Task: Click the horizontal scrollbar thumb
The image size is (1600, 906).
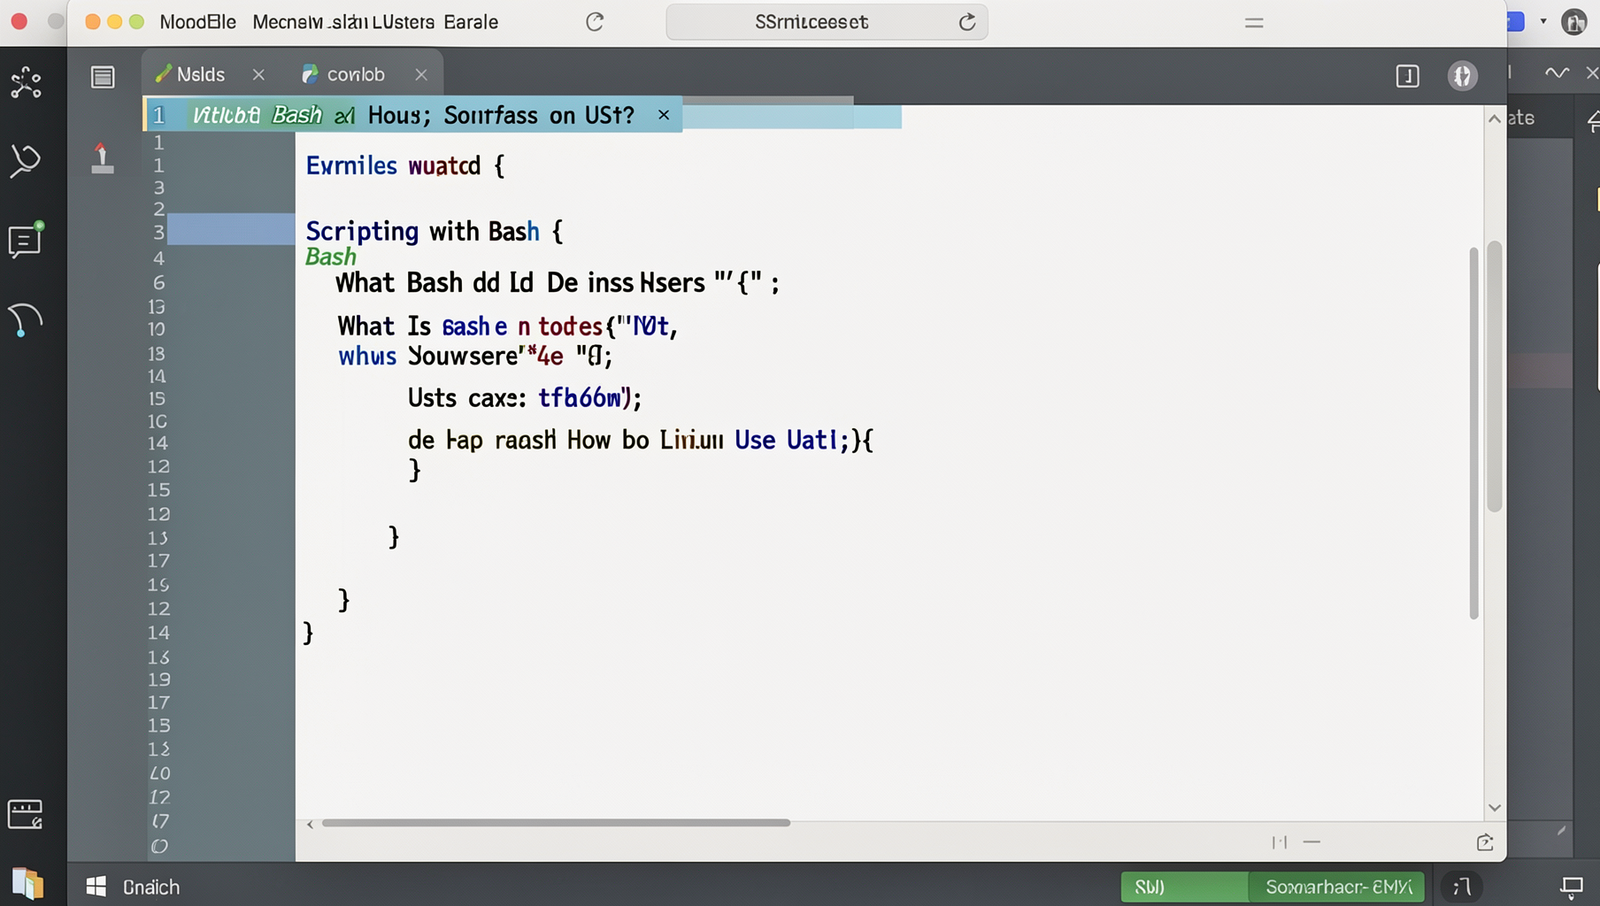Action: (556, 823)
